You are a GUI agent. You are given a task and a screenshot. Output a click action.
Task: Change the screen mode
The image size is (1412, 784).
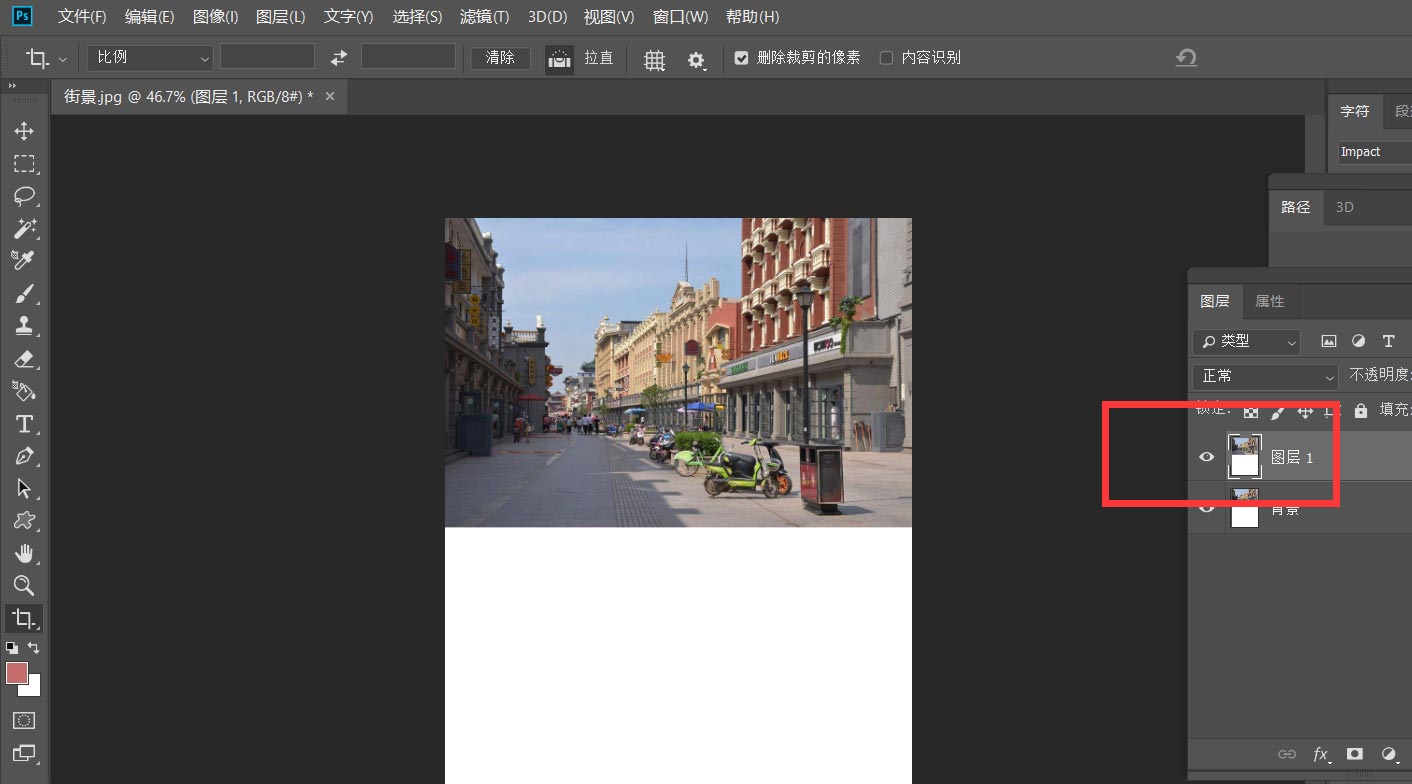24,753
